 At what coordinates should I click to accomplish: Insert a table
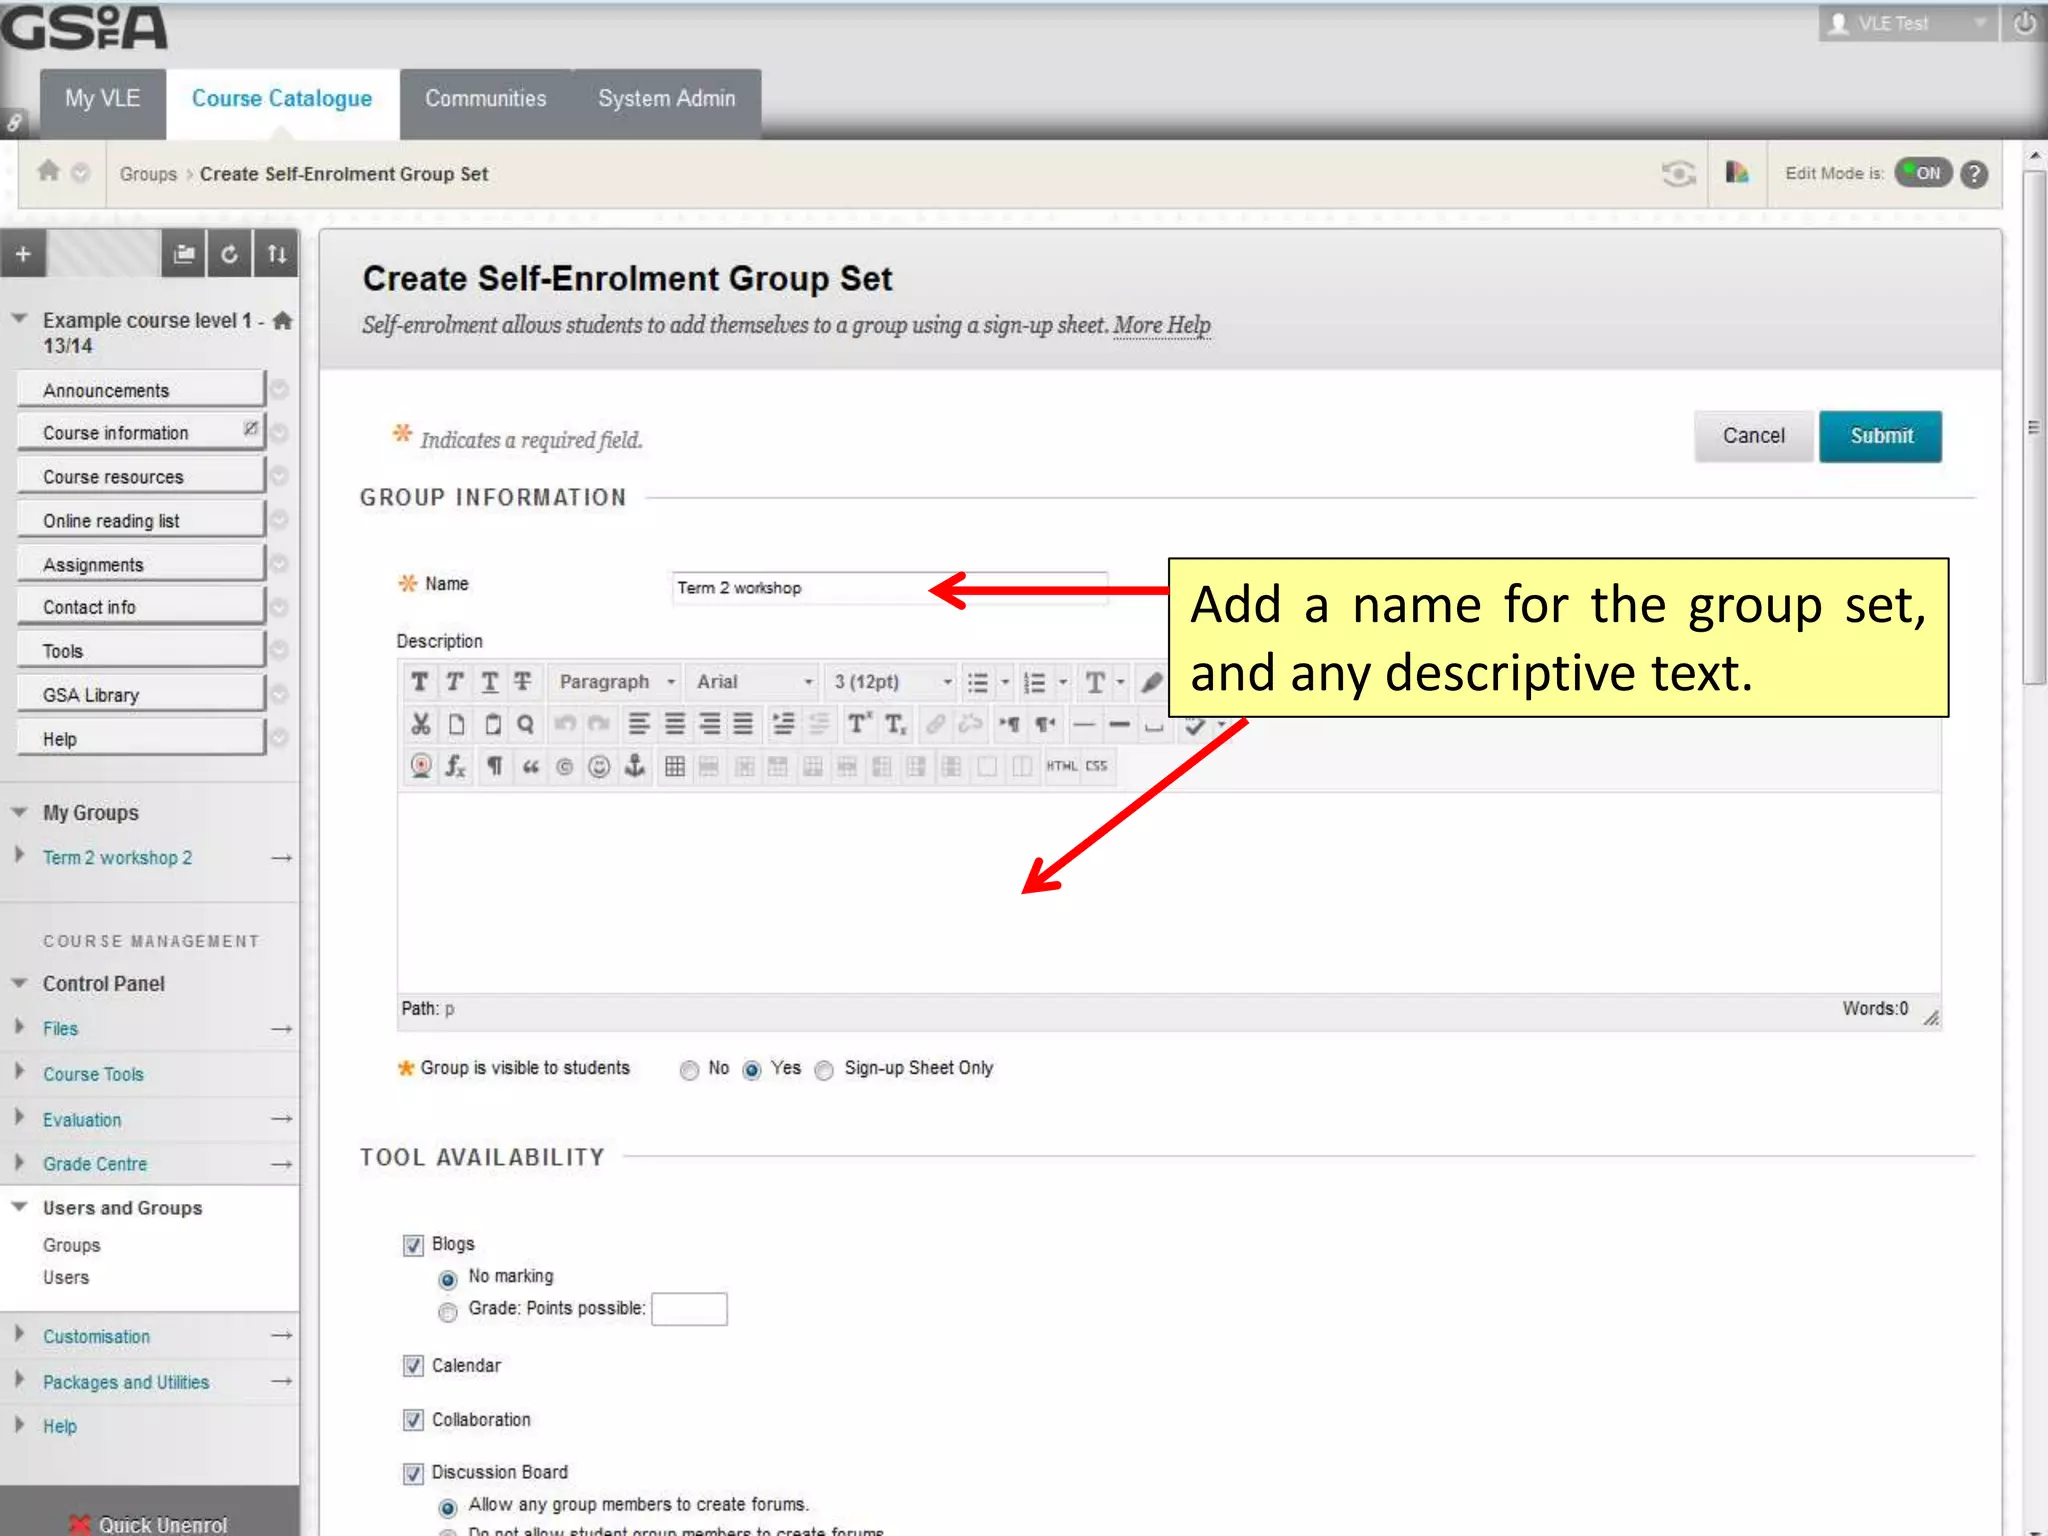tap(675, 767)
